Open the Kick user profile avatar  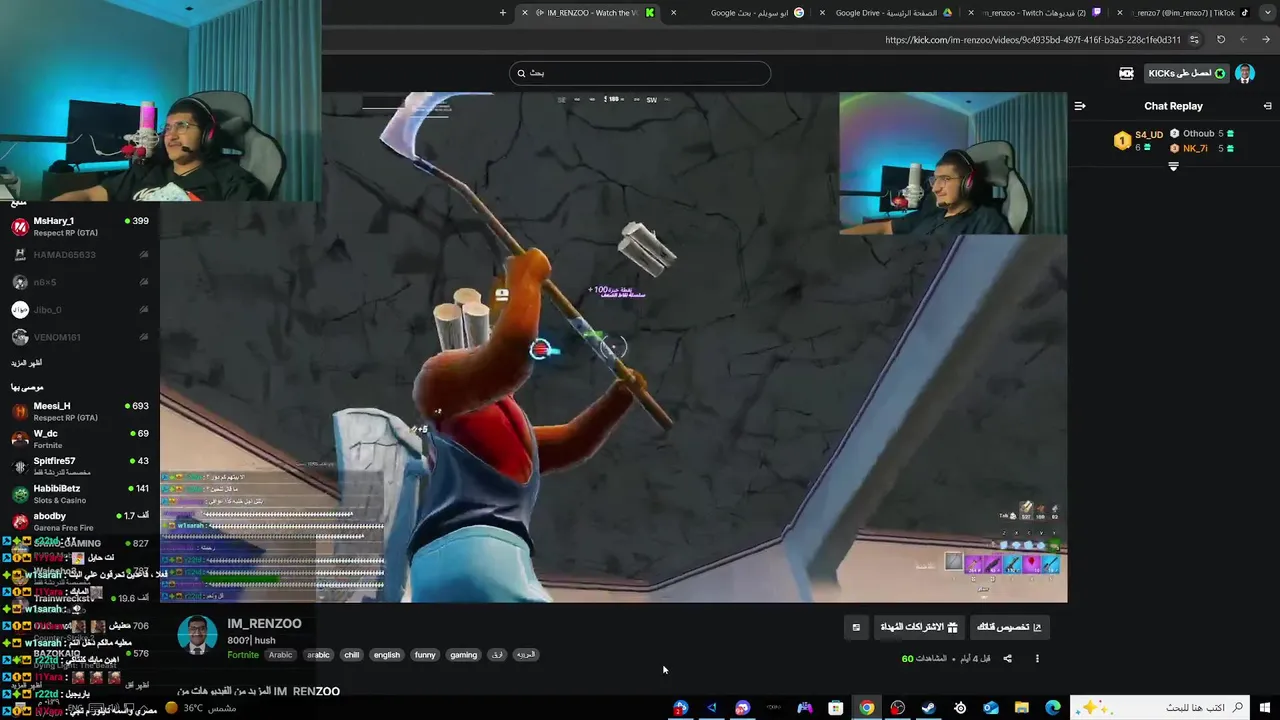pos(1245,73)
